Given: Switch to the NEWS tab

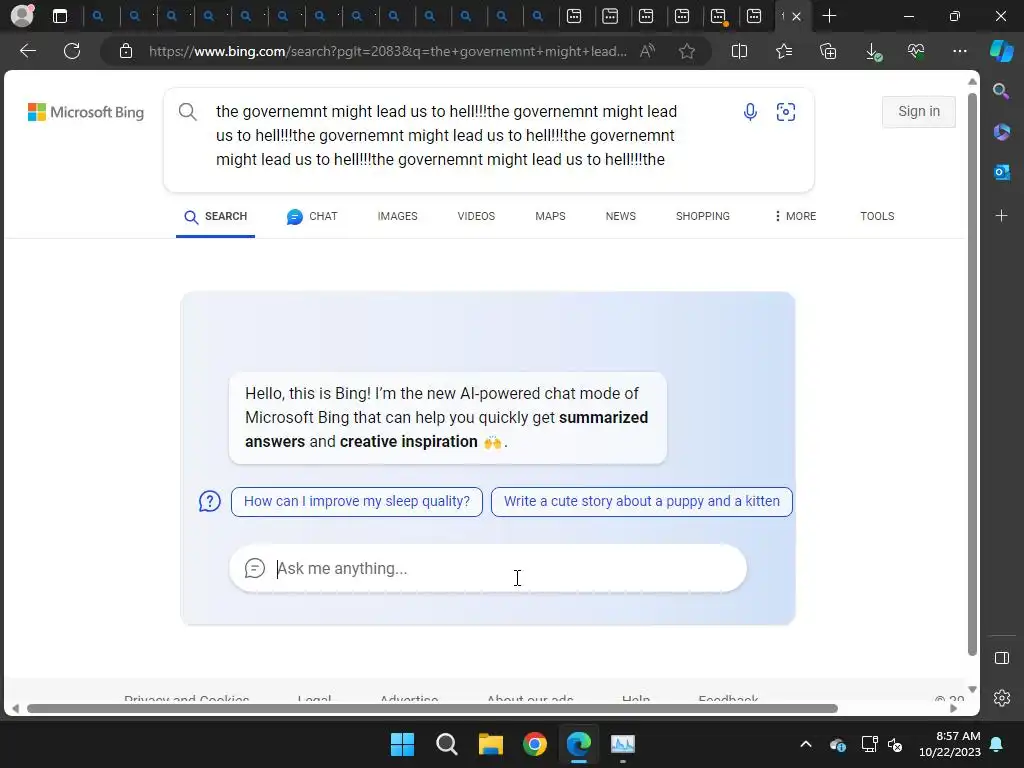Looking at the screenshot, I should (x=620, y=216).
